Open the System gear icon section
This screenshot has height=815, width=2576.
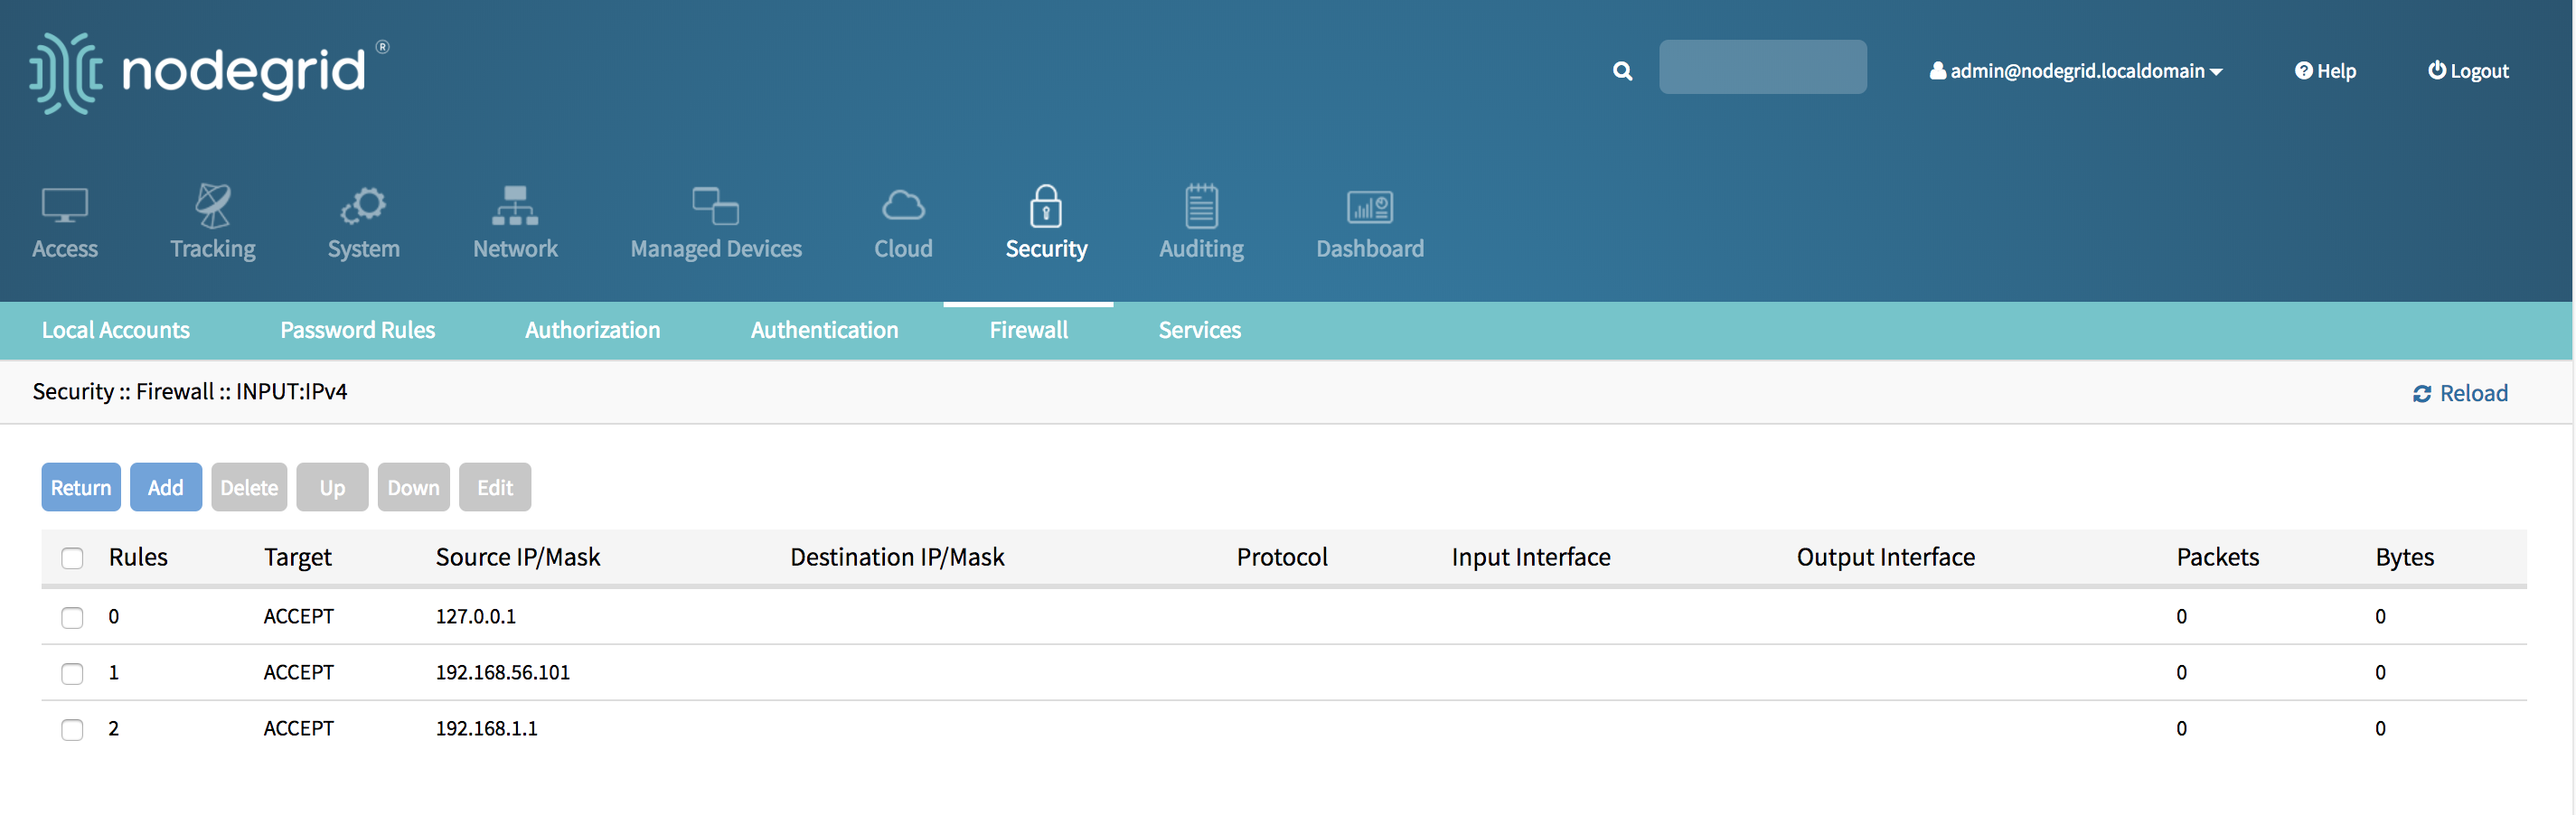tap(363, 222)
